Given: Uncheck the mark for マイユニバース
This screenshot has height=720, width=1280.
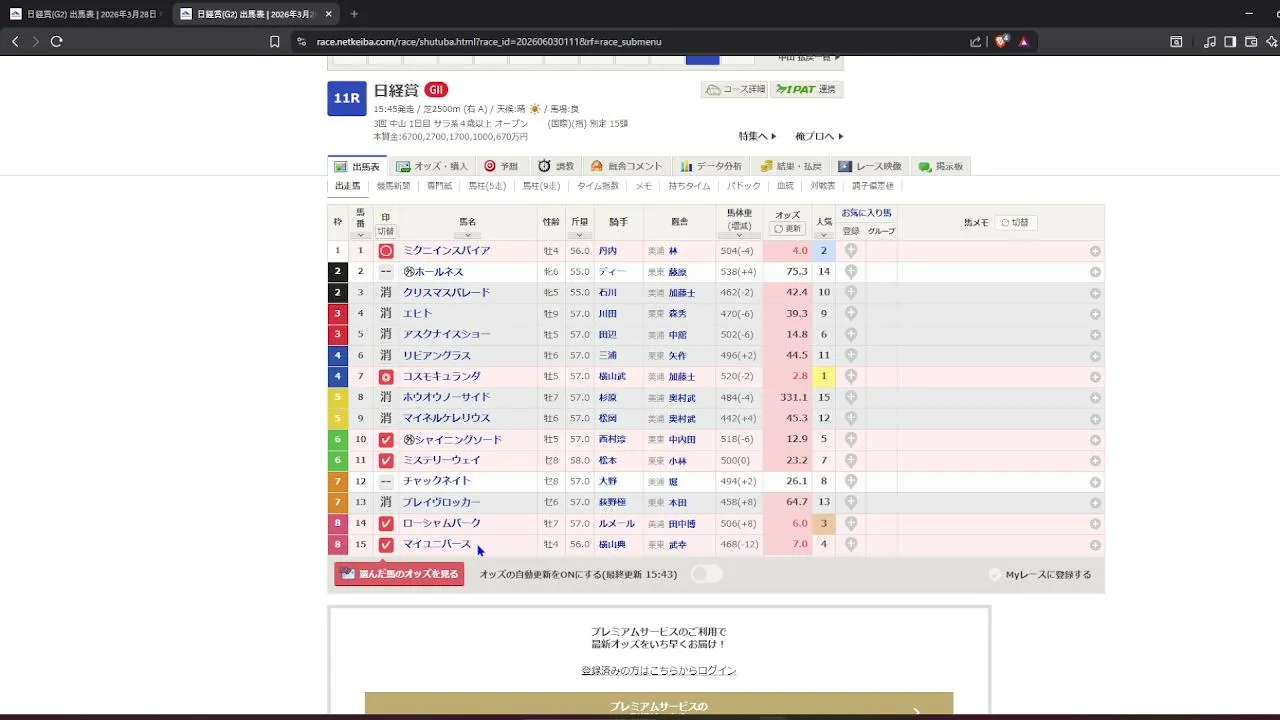Looking at the screenshot, I should 386,545.
